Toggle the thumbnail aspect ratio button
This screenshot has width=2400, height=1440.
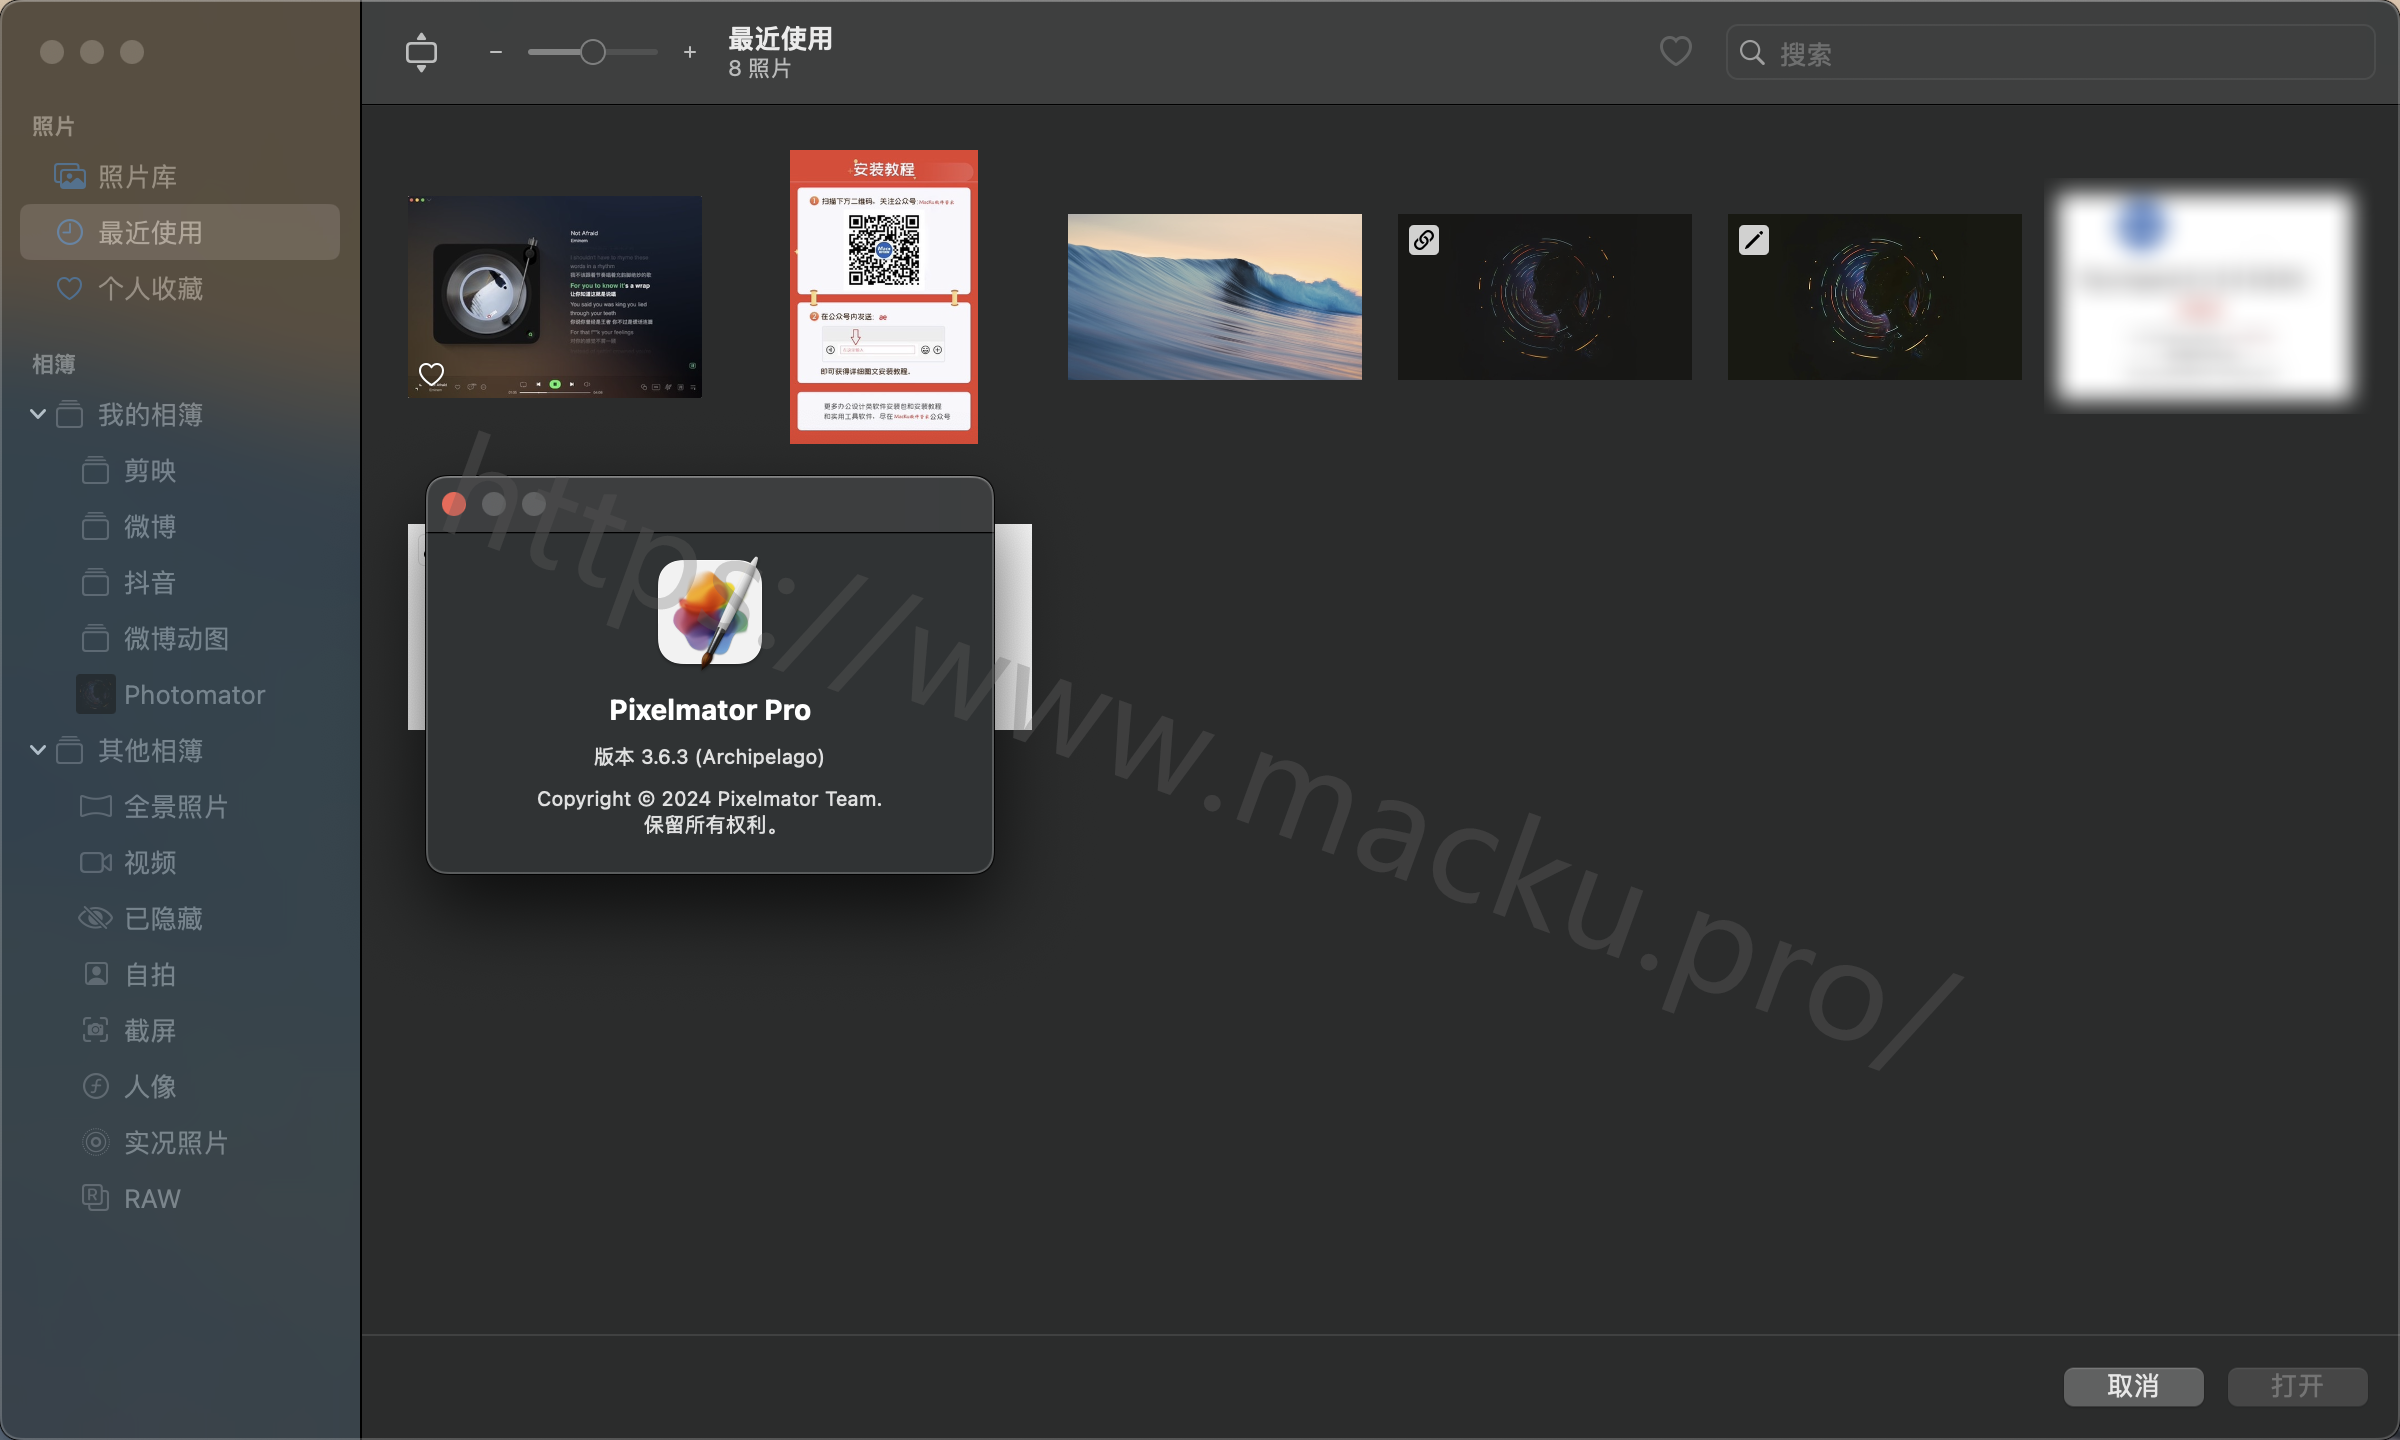421,52
